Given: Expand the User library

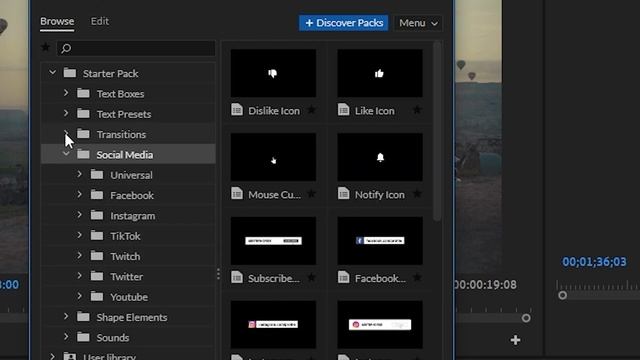Looking at the screenshot, I should (53, 356).
